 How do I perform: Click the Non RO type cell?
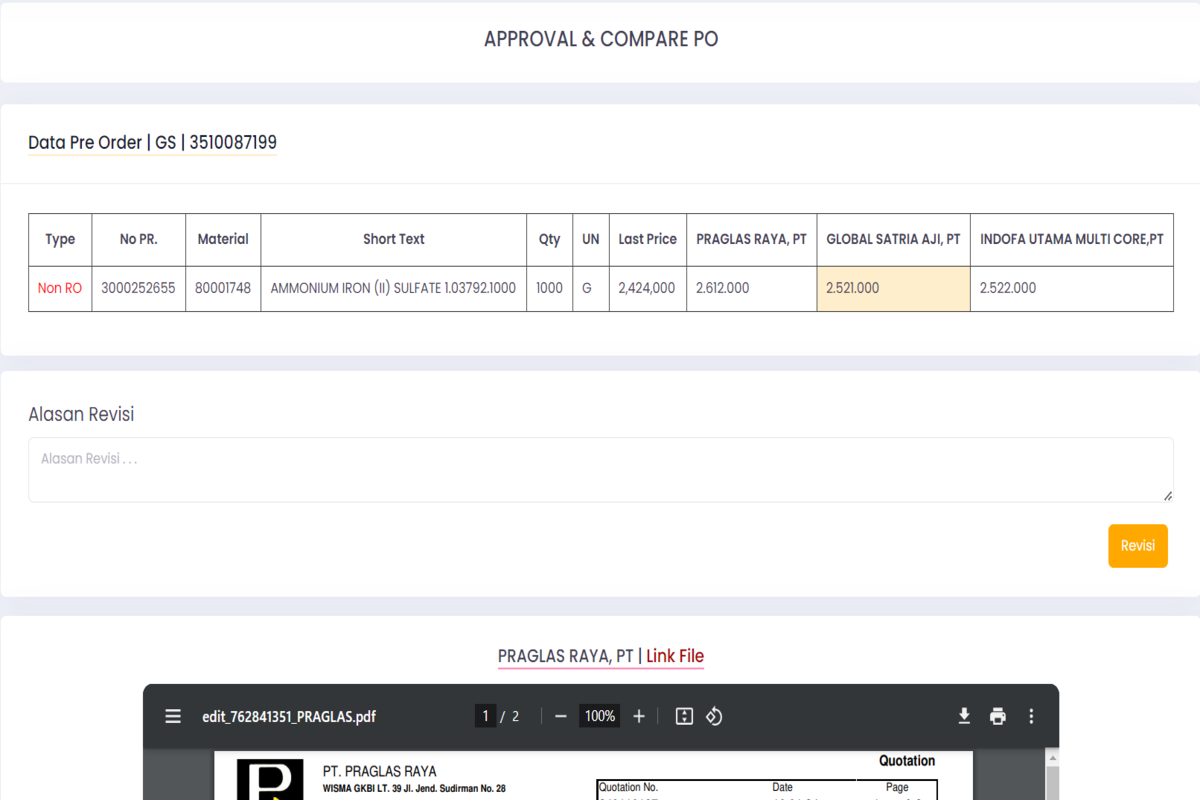click(60, 288)
